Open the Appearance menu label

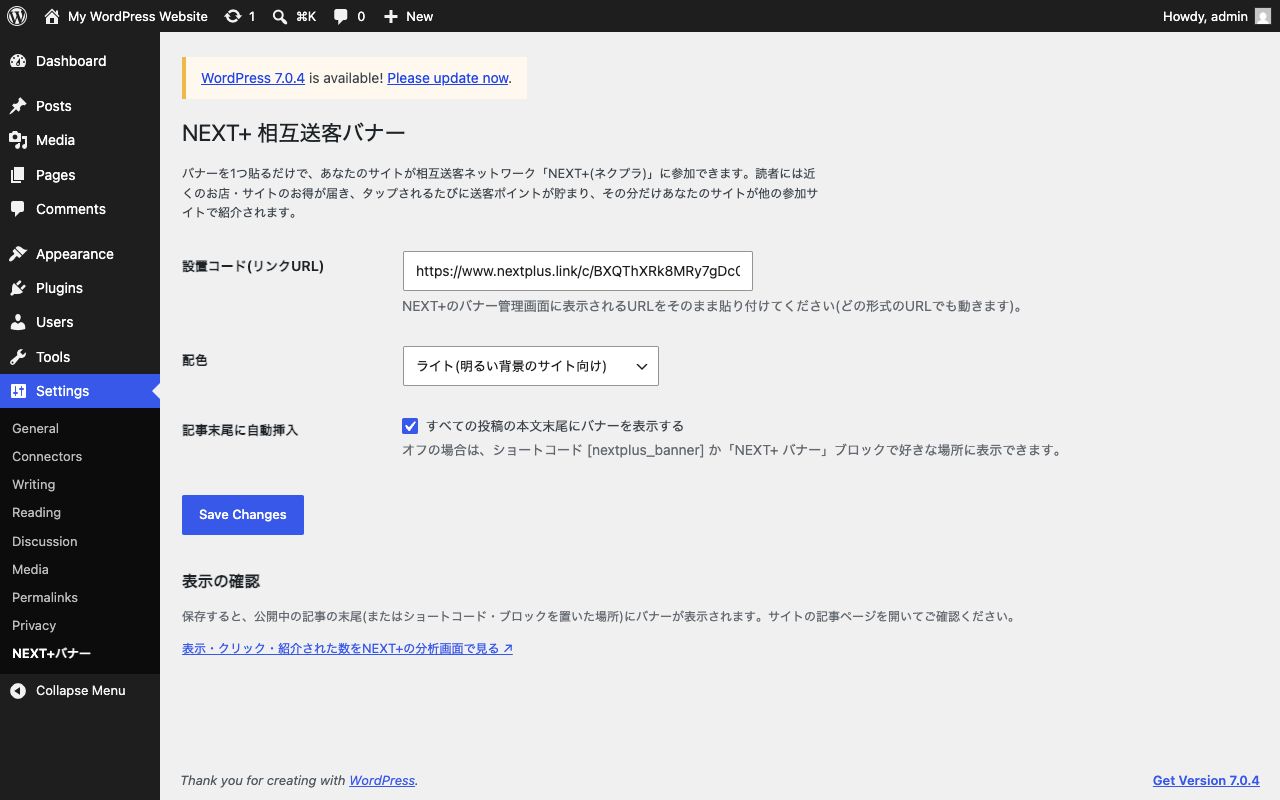pyautogui.click(x=75, y=254)
